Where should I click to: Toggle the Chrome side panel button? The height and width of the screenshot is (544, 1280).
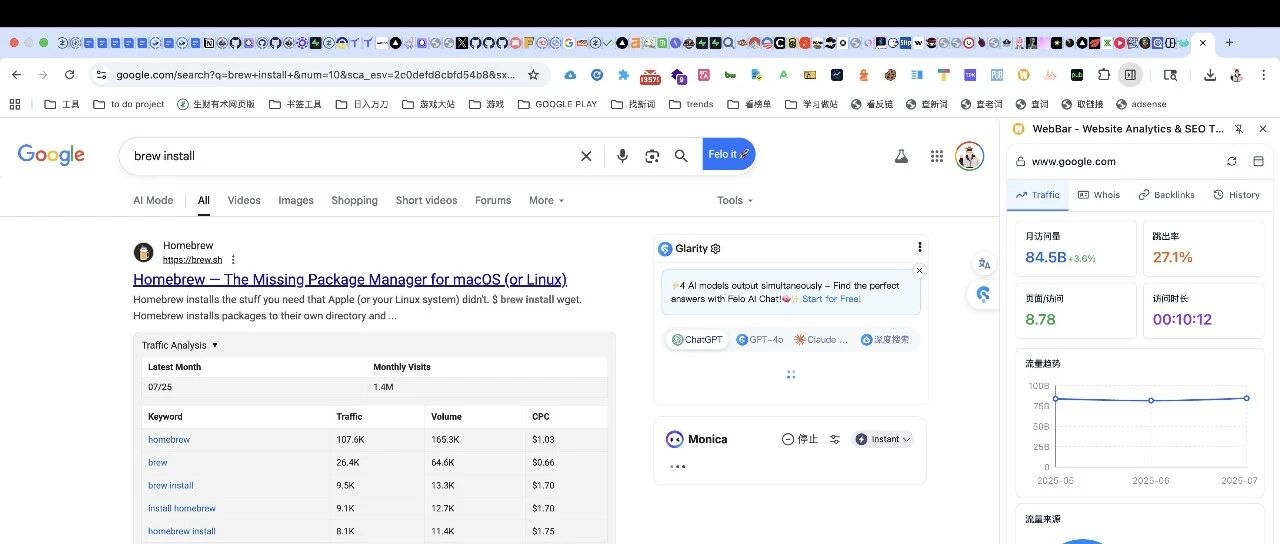pyautogui.click(x=1130, y=75)
